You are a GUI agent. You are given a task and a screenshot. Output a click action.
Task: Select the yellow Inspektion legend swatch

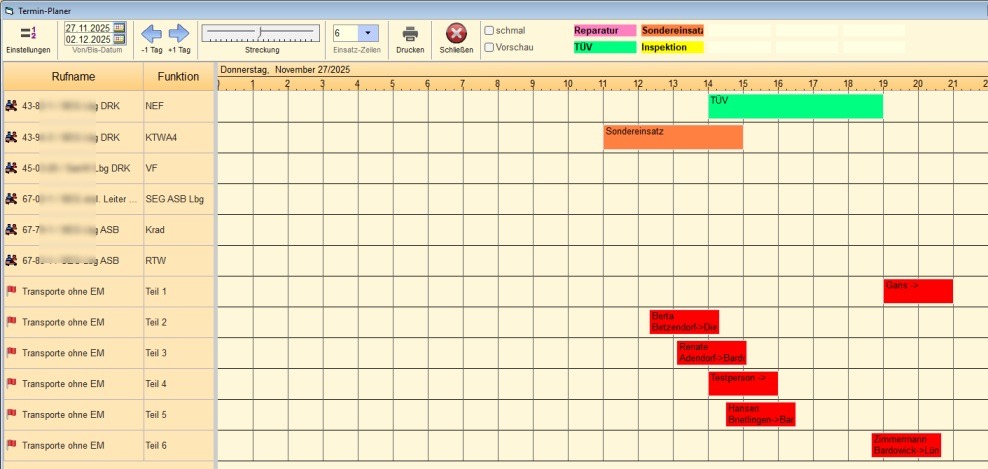[x=671, y=47]
